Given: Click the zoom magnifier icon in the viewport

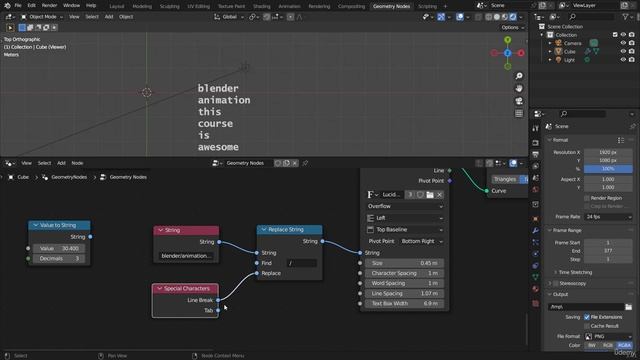Looking at the screenshot, I should point(519,76).
